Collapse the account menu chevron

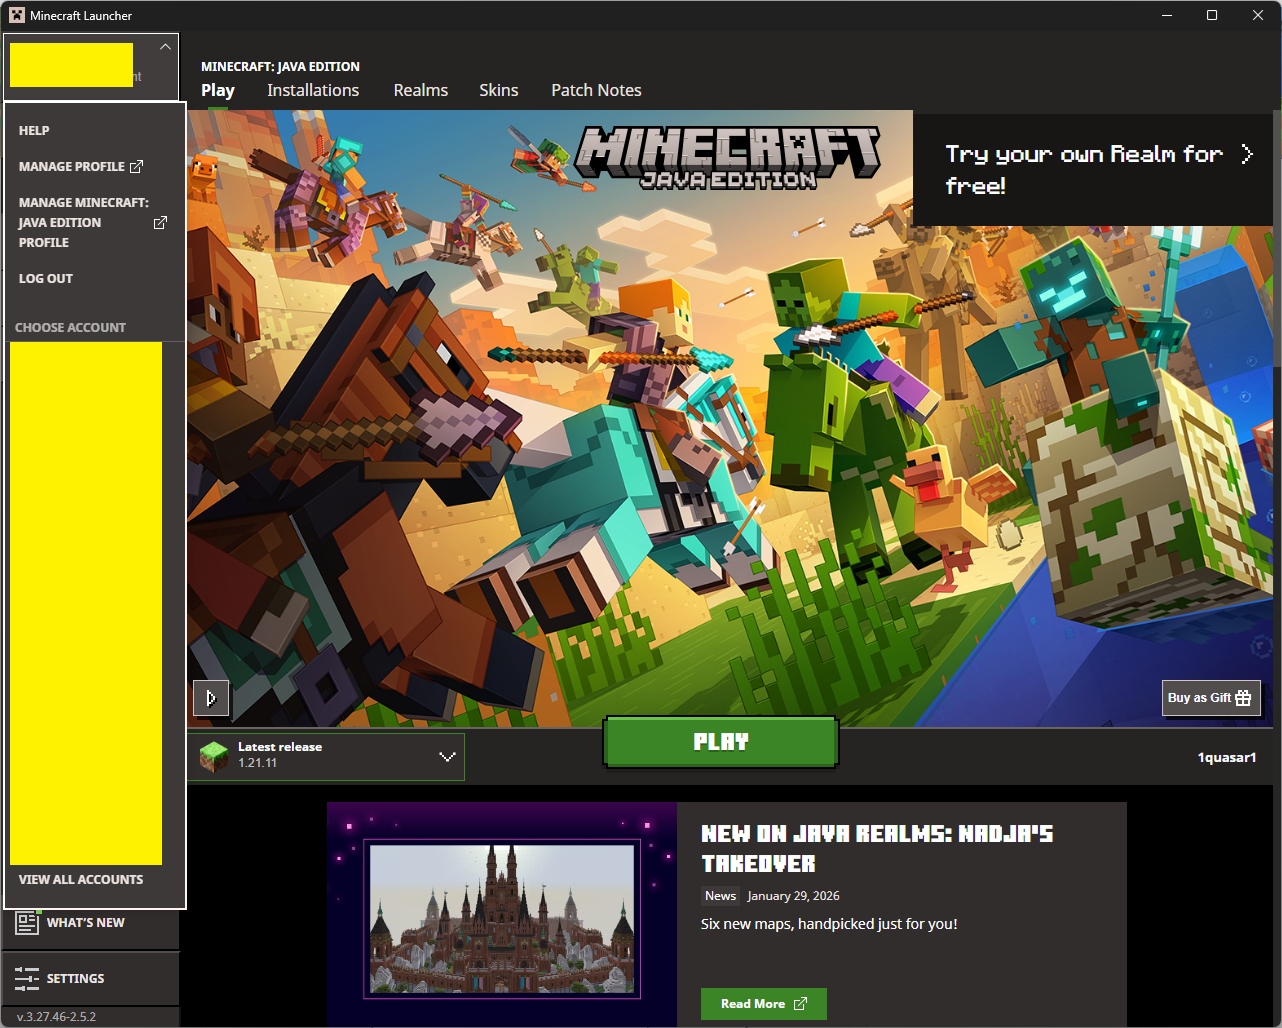pyautogui.click(x=165, y=47)
